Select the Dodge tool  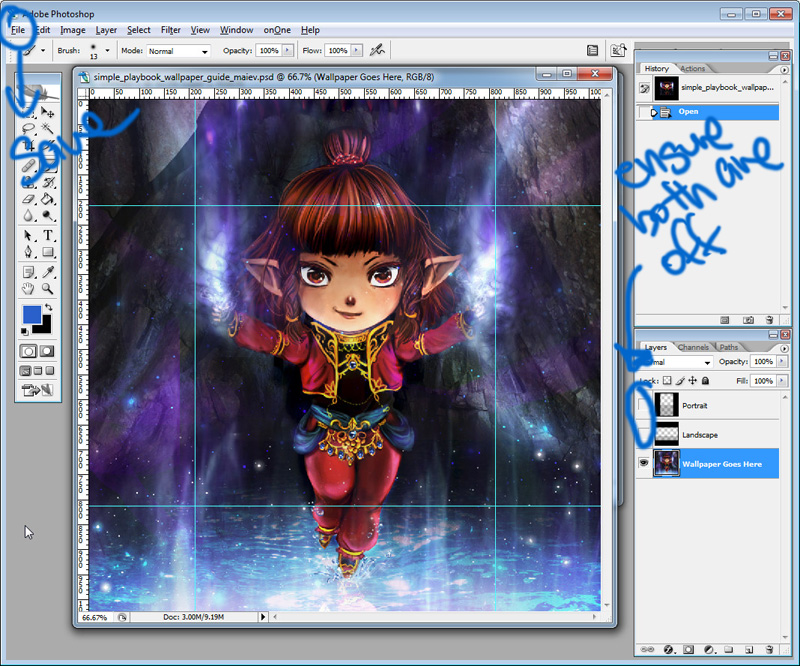click(48, 216)
